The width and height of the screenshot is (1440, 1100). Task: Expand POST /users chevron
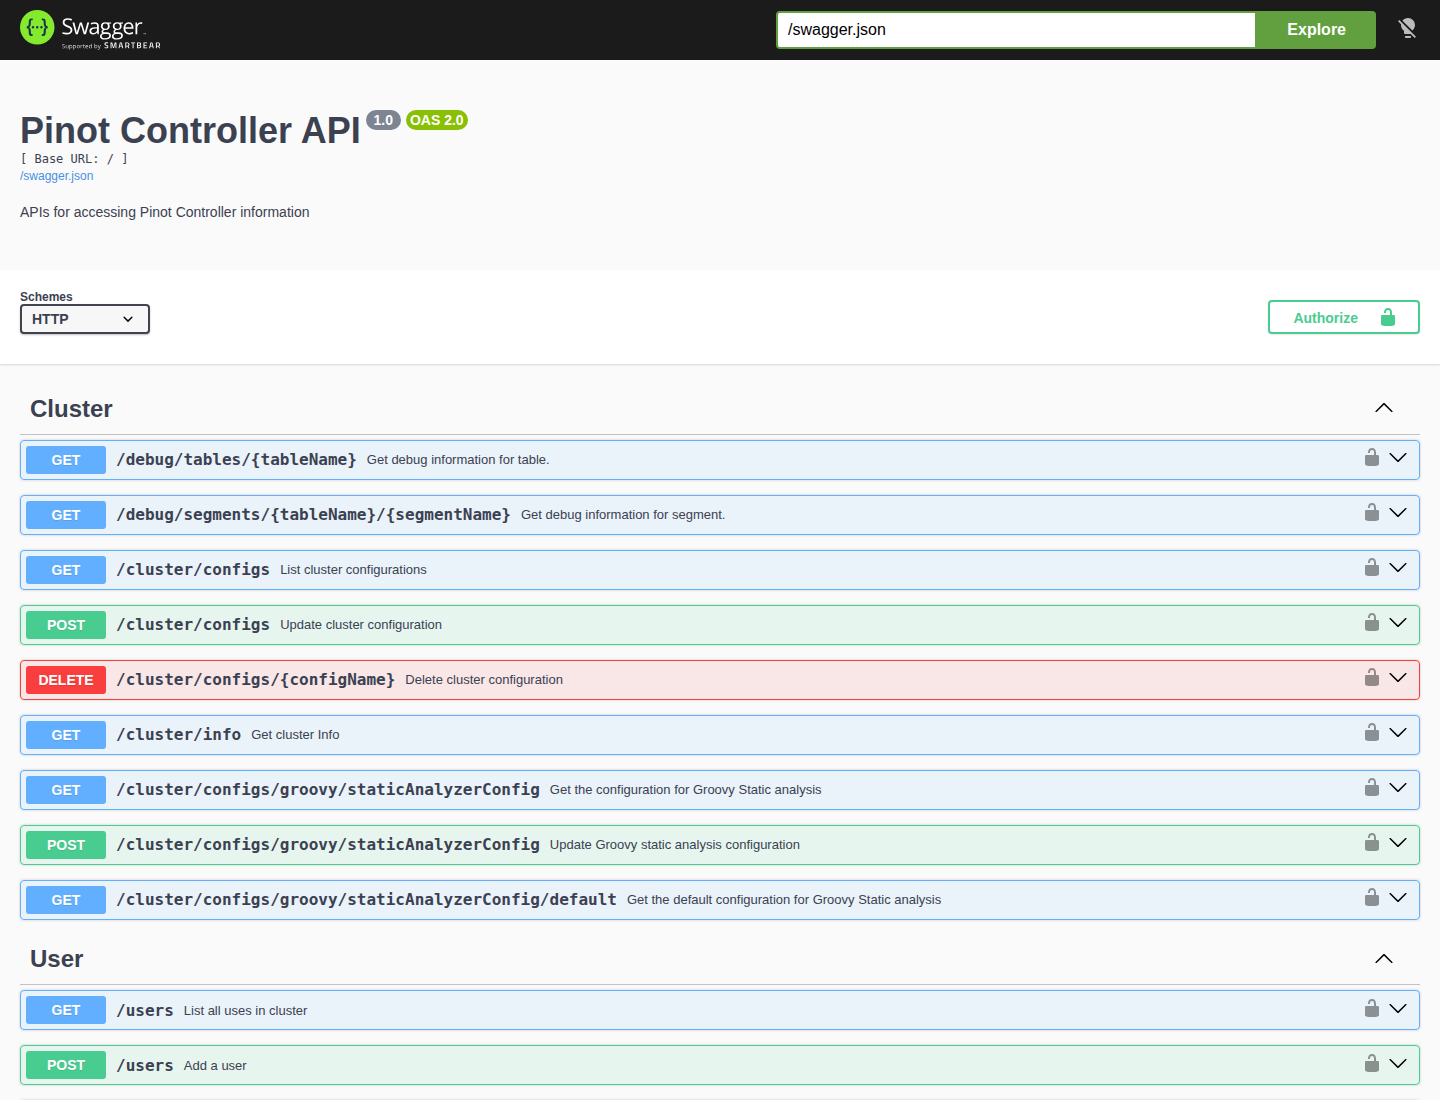click(x=1398, y=1064)
